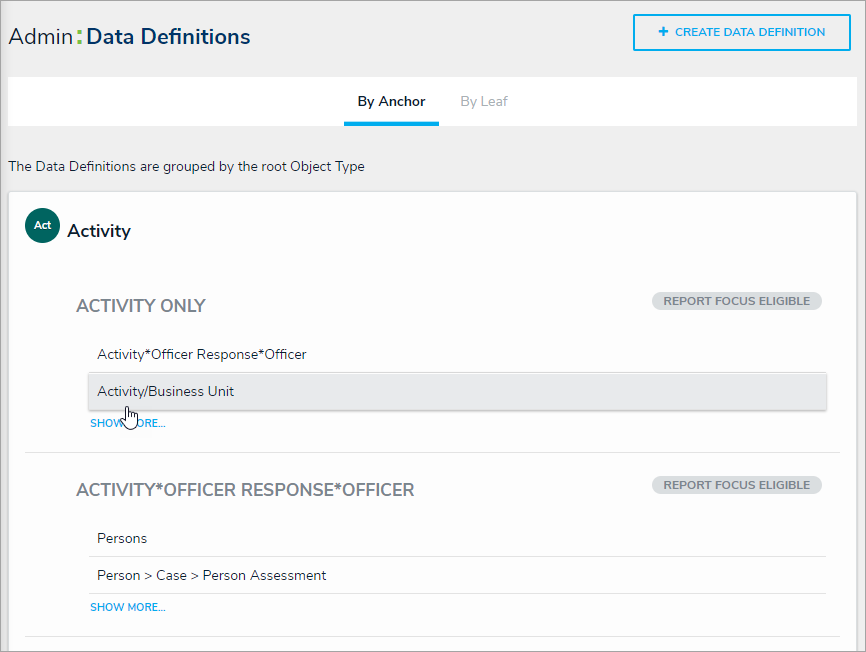
Task: Click the green Act circle icon
Action: 42,226
